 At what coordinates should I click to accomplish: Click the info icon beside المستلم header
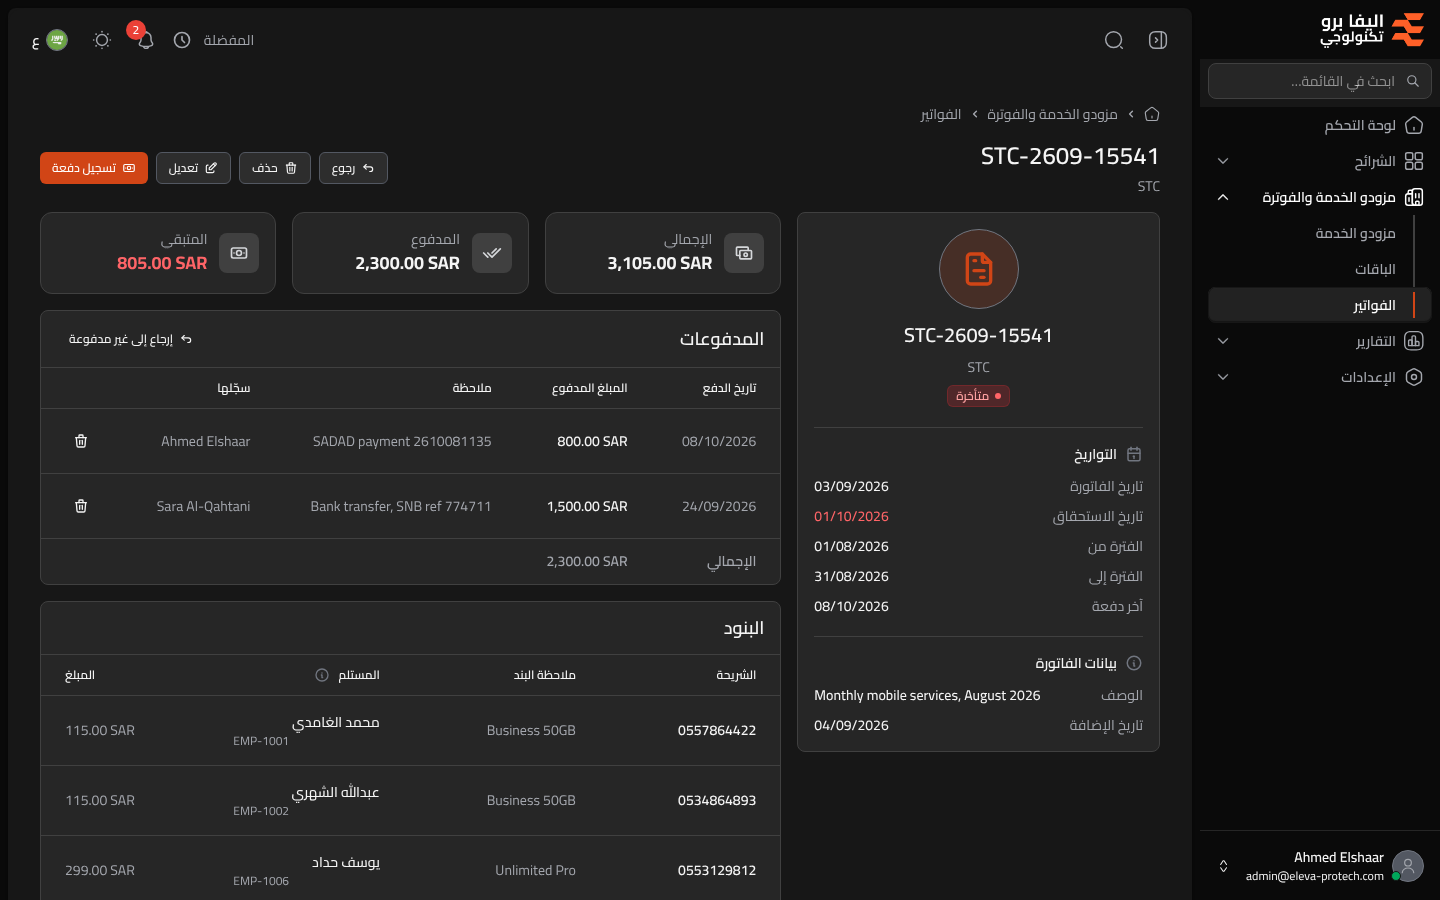tap(322, 675)
